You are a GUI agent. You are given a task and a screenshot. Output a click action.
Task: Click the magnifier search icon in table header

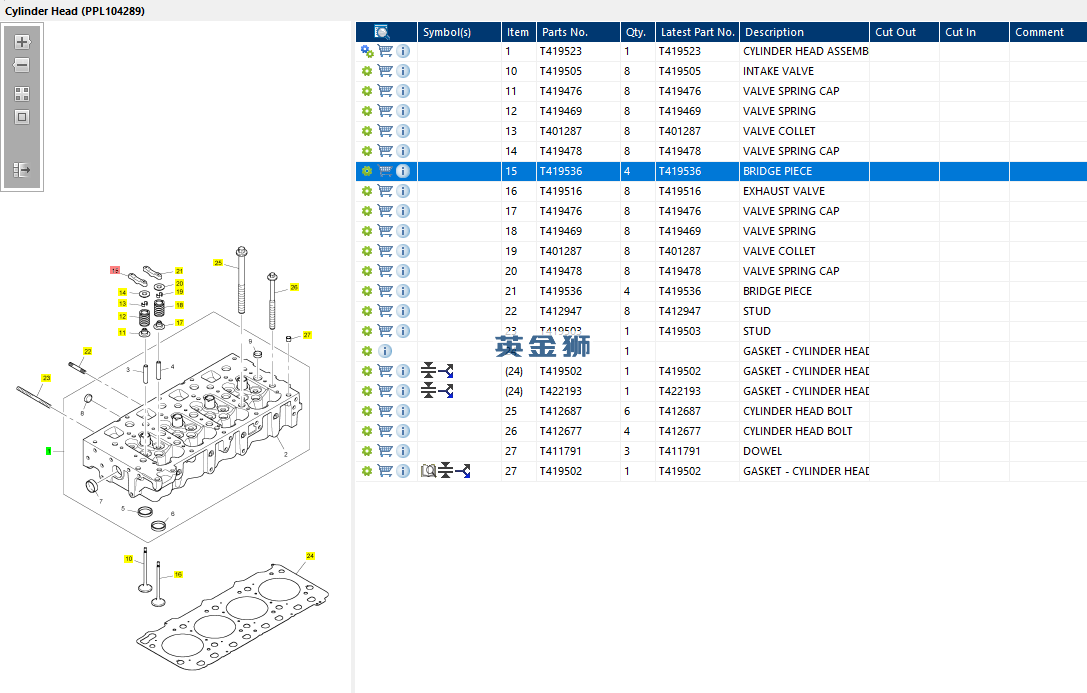click(382, 32)
